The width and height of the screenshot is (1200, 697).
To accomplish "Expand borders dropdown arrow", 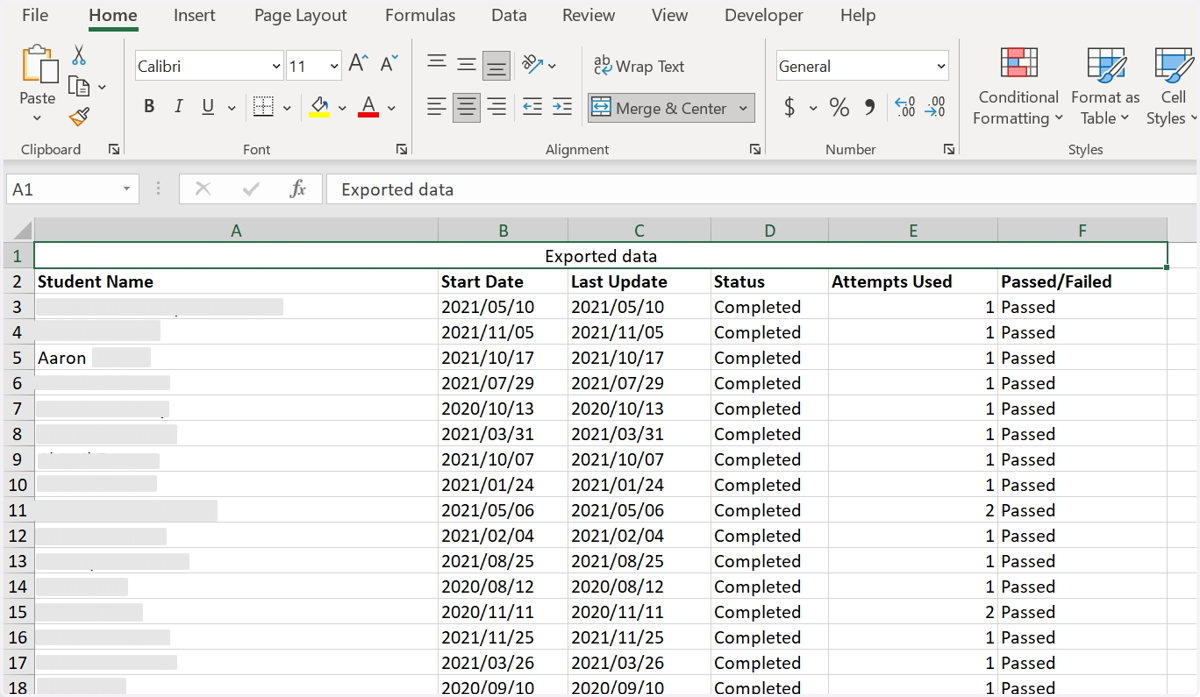I will [287, 108].
